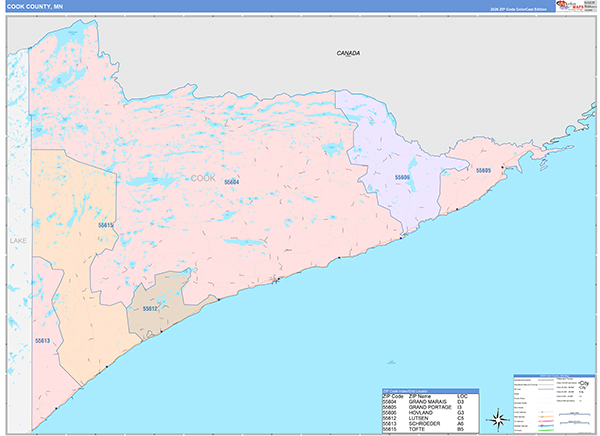Click the City legend heading in bottom-right
Image resolution: width=600 pixels, height=436 pixels.
click(582, 381)
